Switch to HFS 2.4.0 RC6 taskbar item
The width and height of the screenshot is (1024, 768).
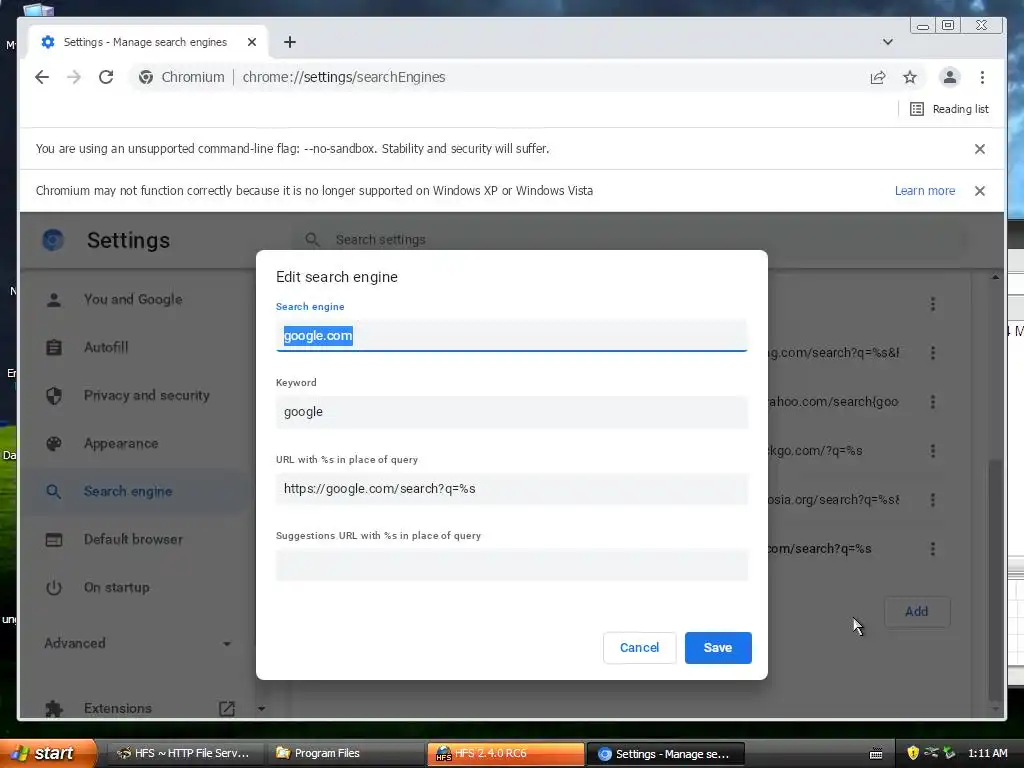(x=505, y=754)
